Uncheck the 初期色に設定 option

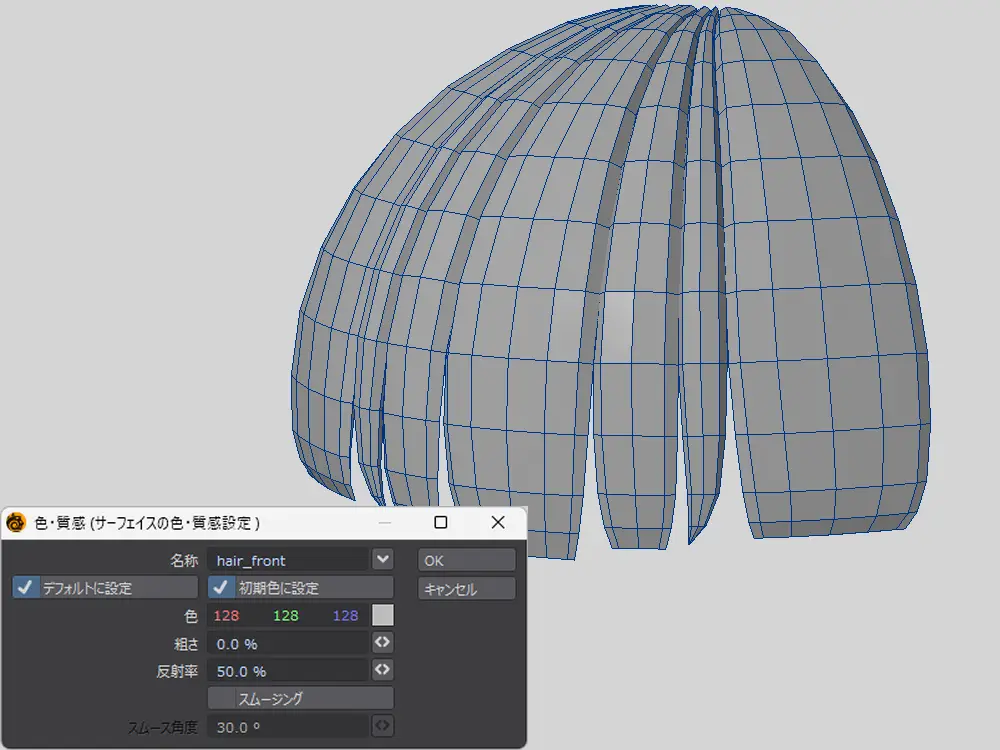tap(221, 588)
